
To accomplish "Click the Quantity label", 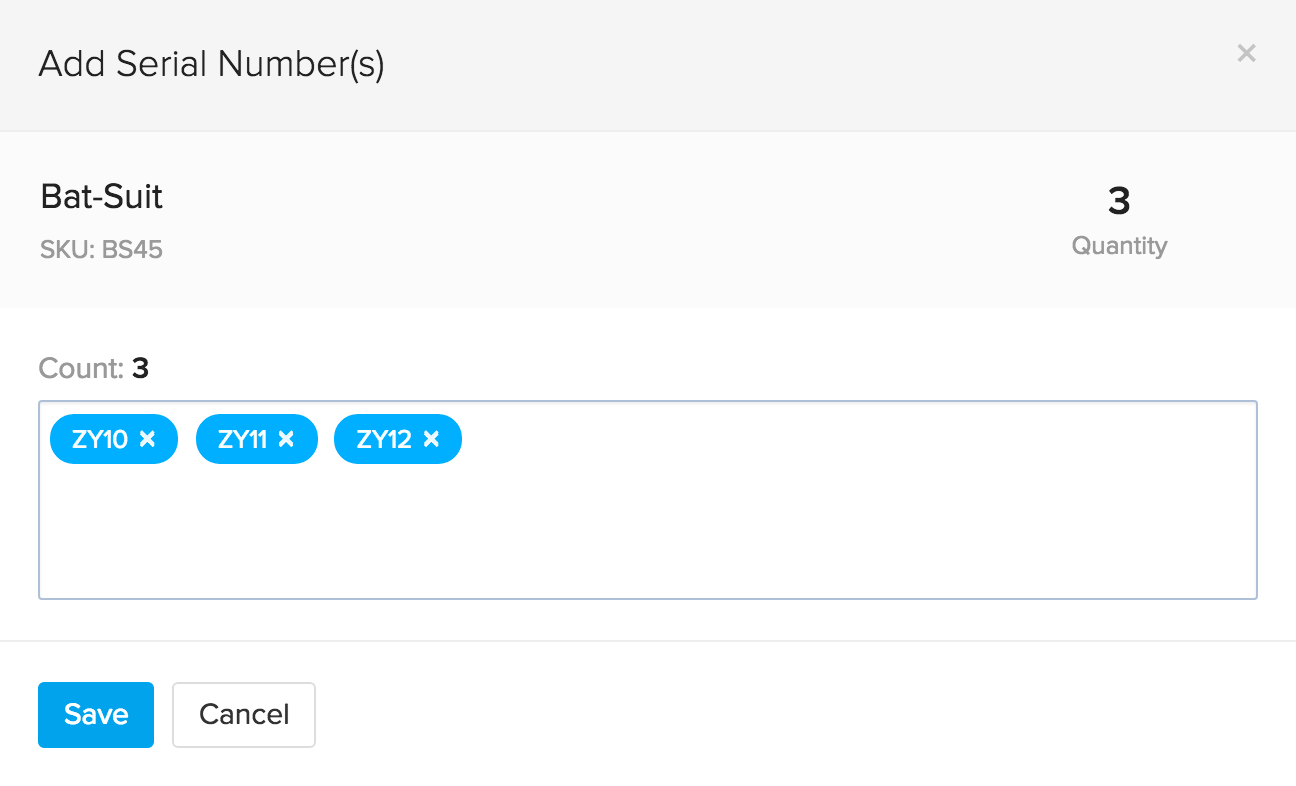I will (x=1119, y=246).
